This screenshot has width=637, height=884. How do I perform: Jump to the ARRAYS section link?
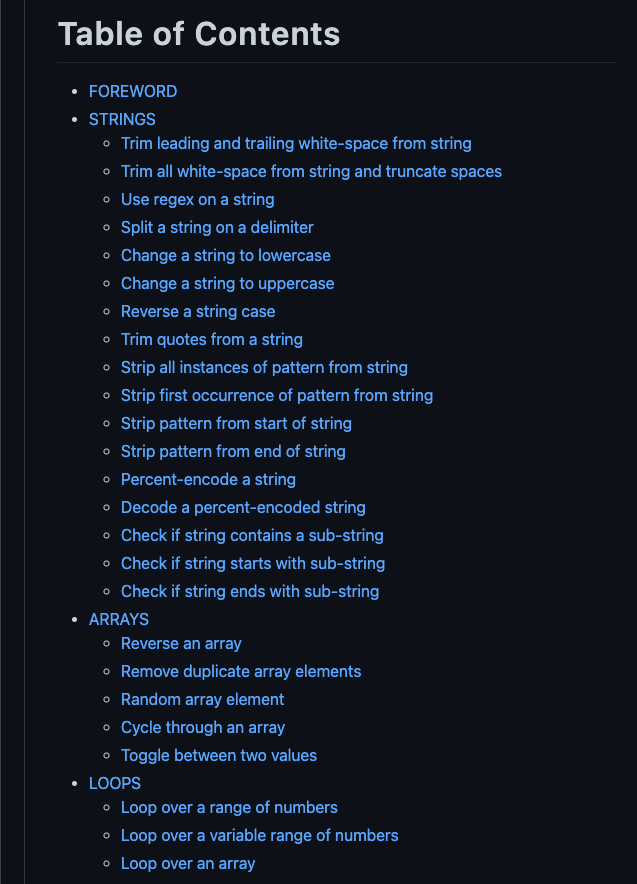coord(119,620)
